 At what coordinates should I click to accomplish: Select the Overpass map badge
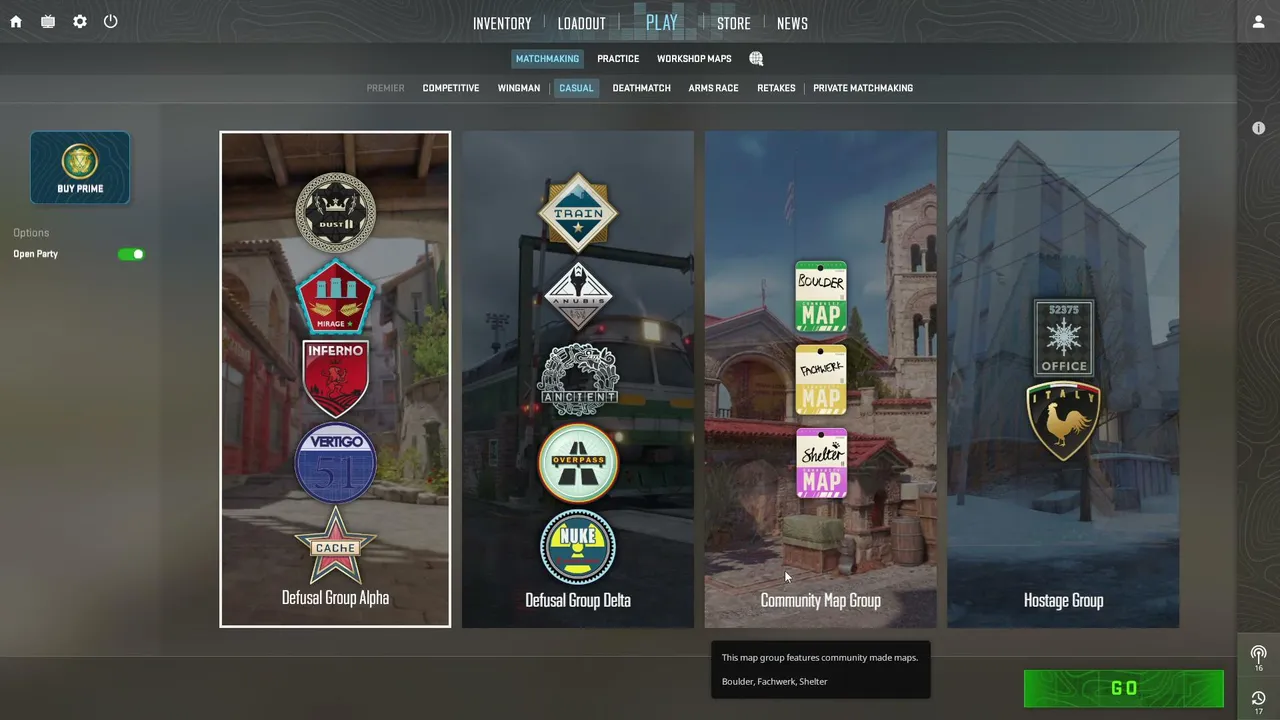tap(578, 463)
